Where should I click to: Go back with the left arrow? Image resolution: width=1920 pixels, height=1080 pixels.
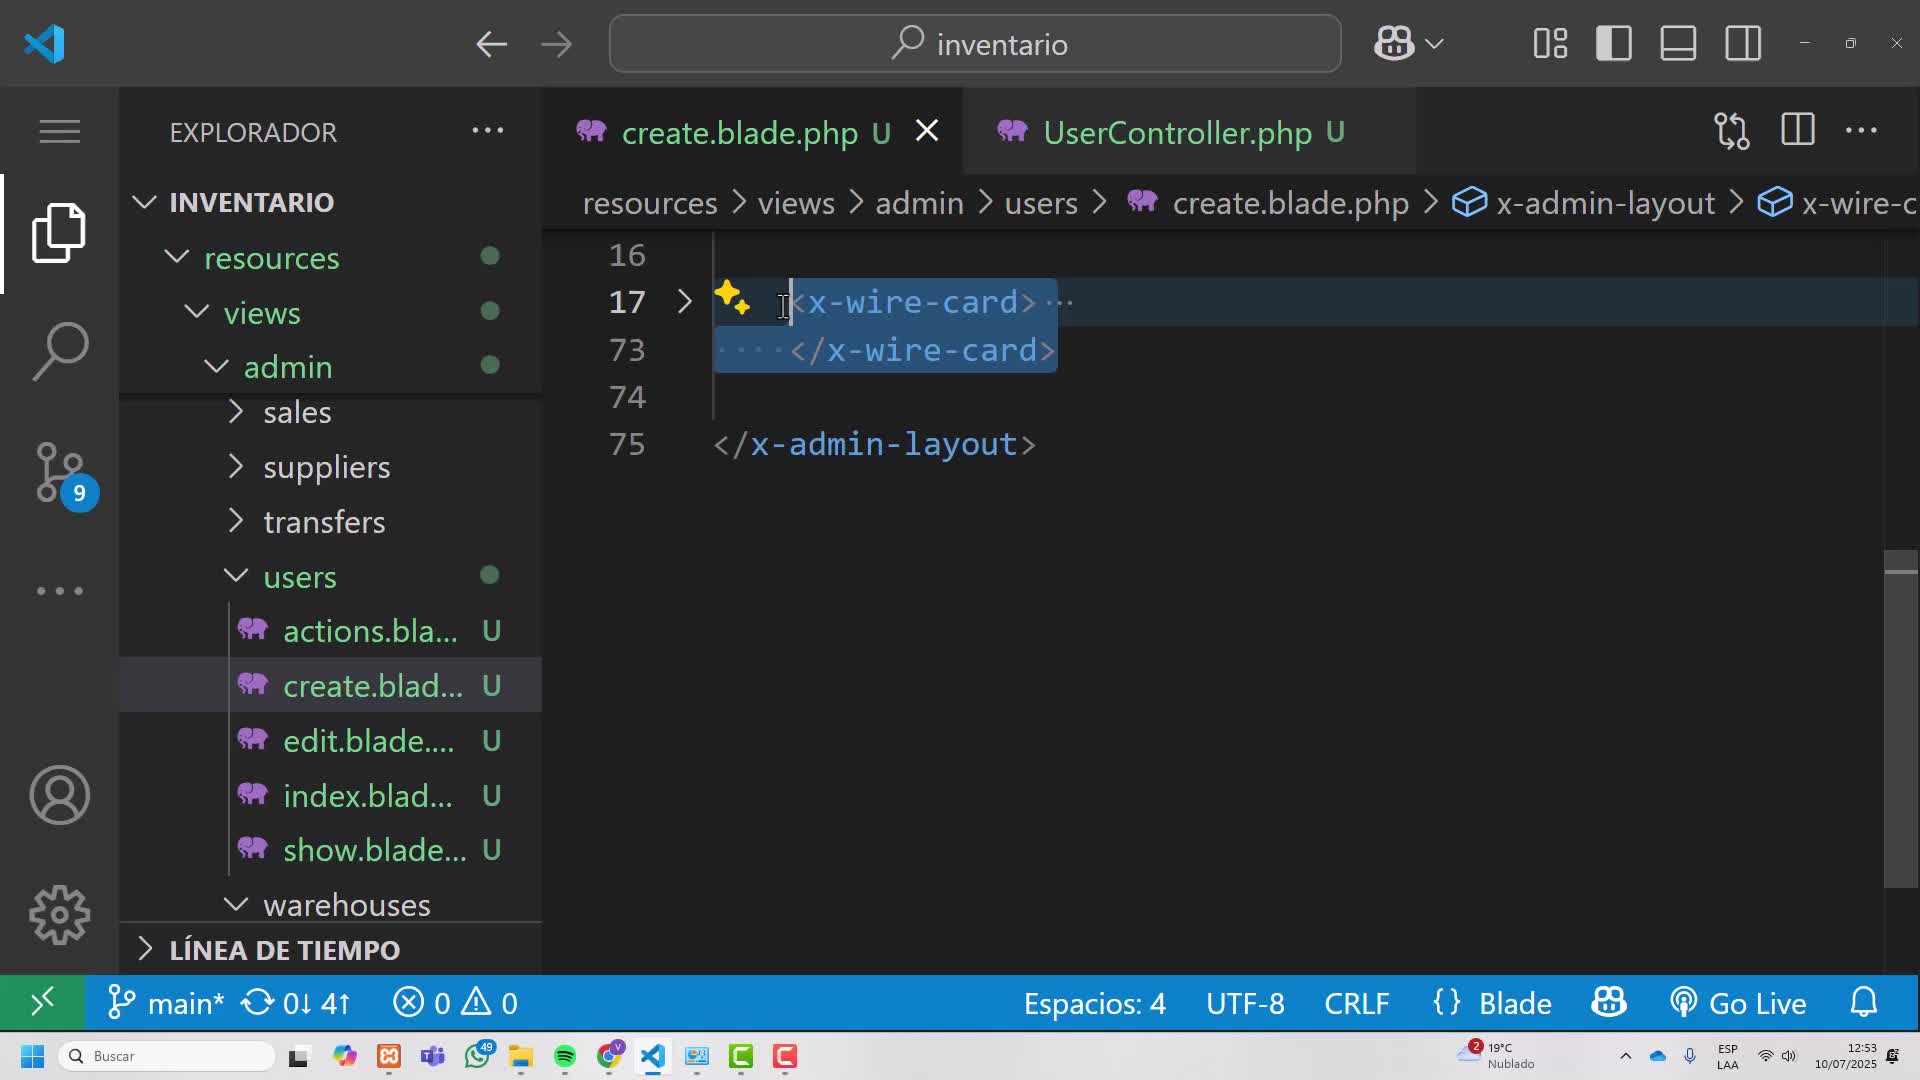(x=491, y=44)
